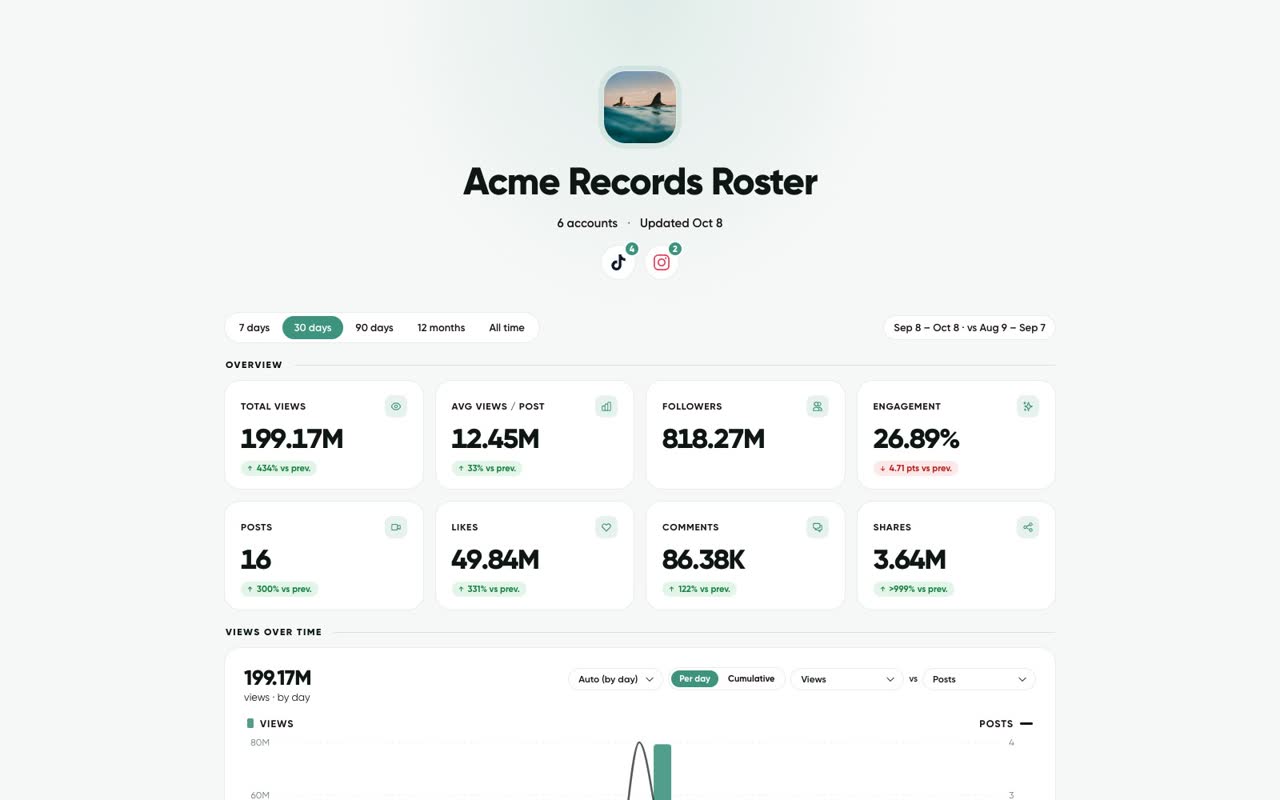
Task: Open the Posts comparison metric dropdown
Action: pyautogui.click(x=979, y=679)
